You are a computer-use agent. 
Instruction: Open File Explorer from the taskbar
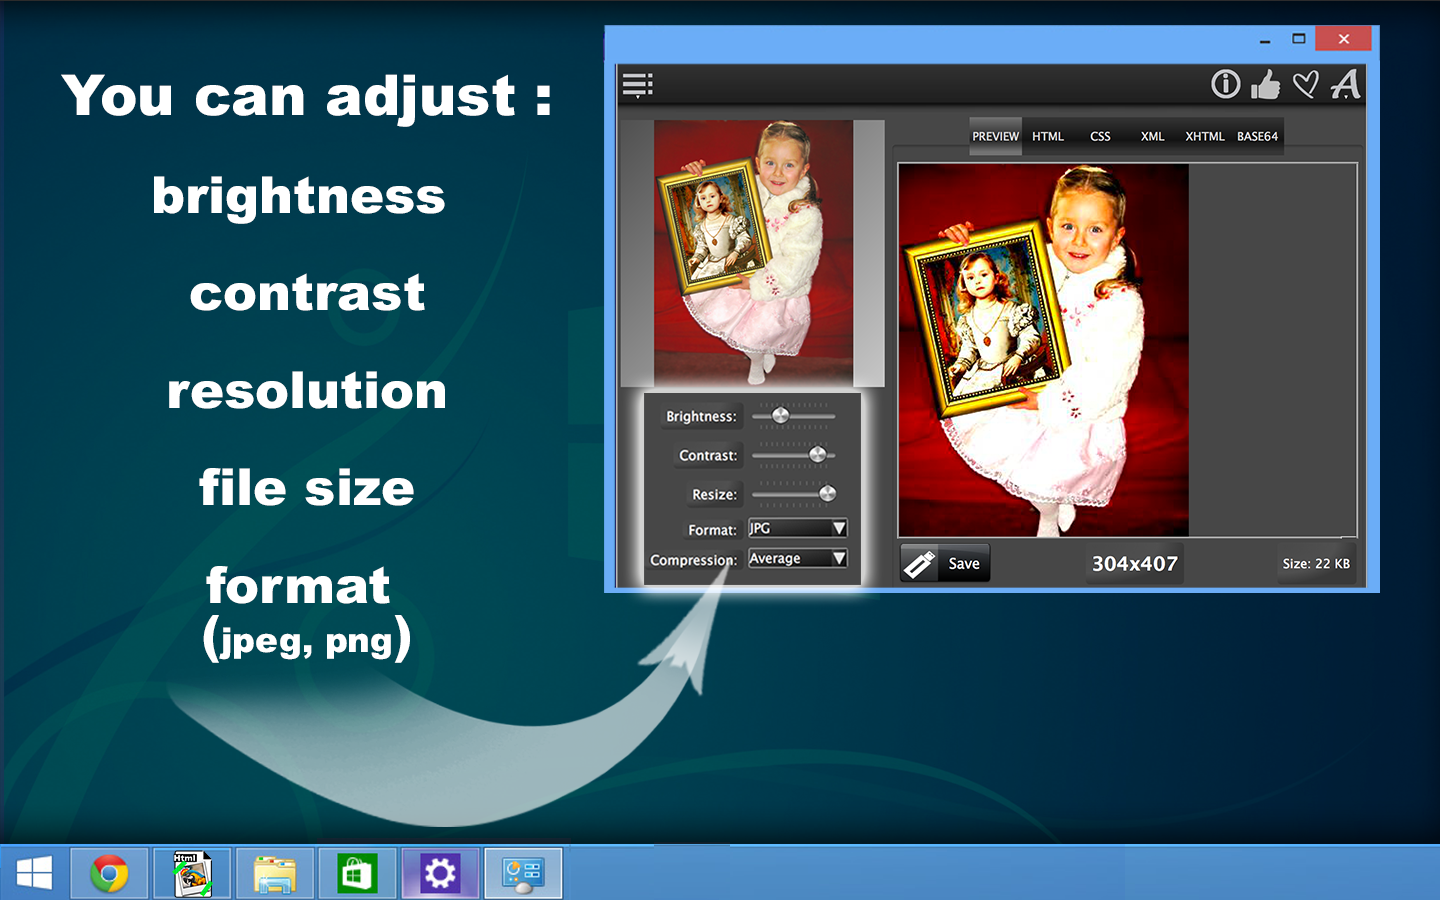point(275,874)
